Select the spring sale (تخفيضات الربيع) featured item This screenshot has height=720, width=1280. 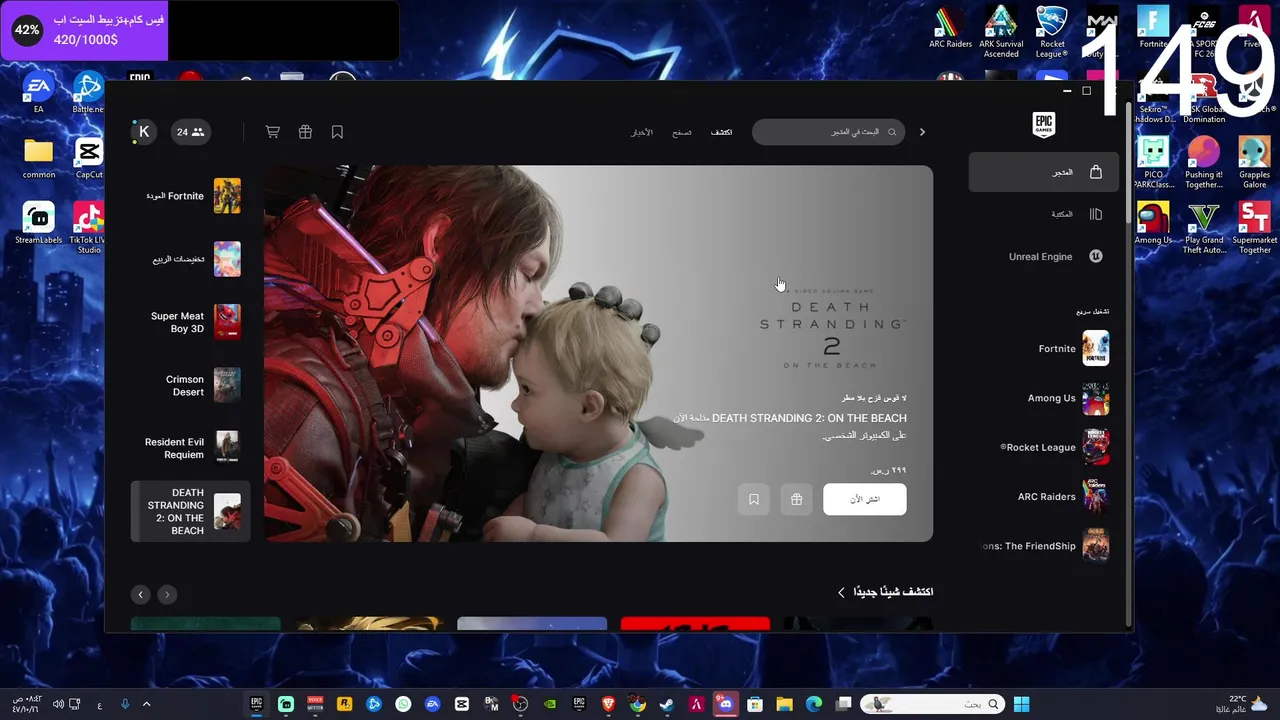click(x=191, y=259)
